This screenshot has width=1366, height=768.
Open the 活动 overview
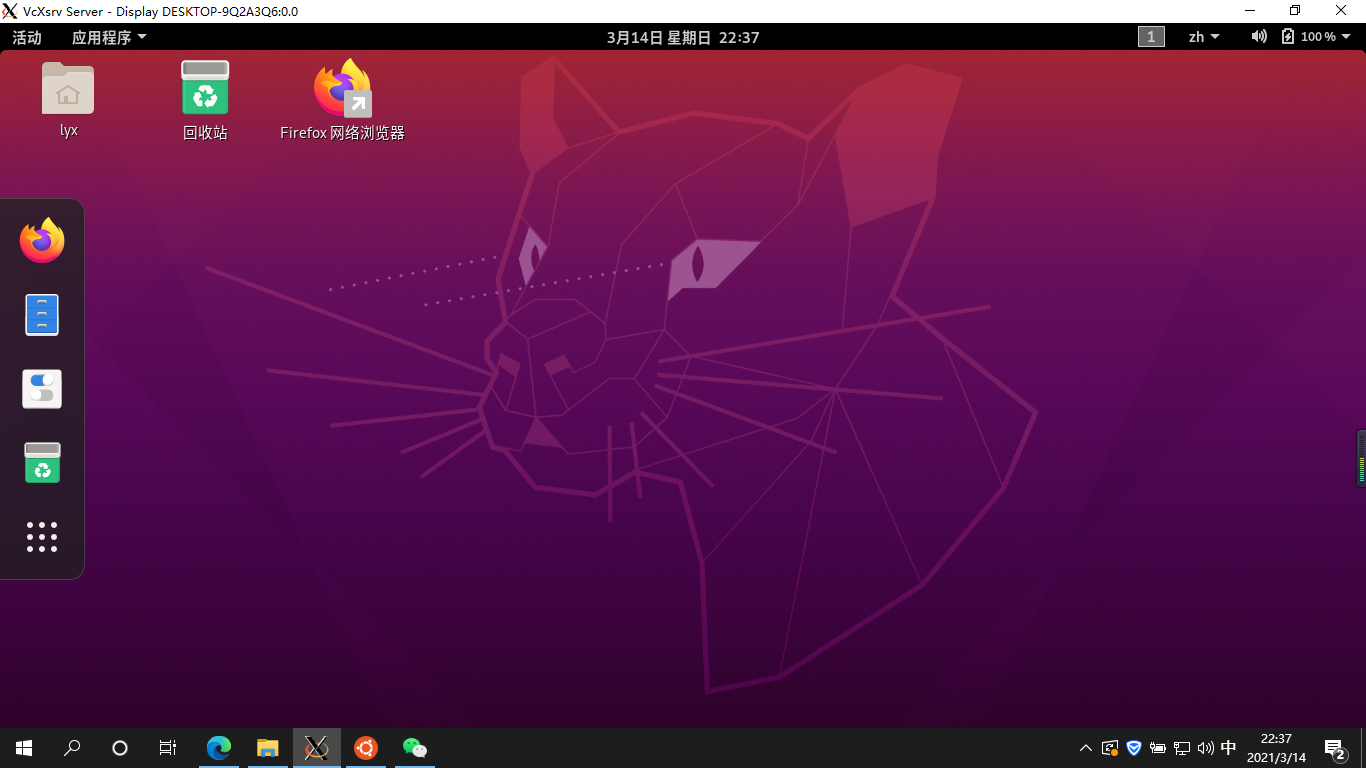25,36
